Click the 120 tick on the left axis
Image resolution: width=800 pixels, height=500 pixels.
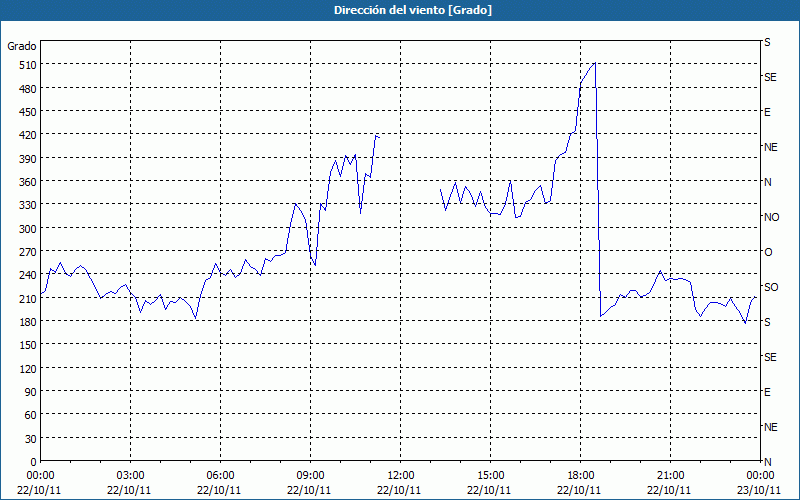[28, 369]
